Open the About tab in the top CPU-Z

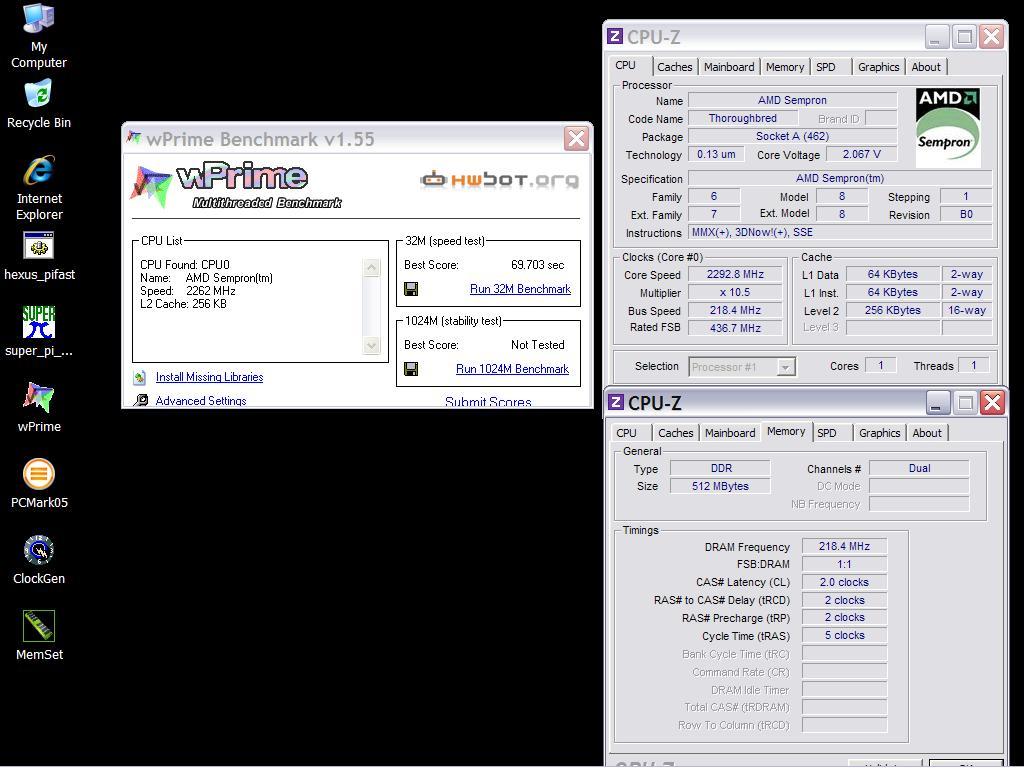click(926, 67)
